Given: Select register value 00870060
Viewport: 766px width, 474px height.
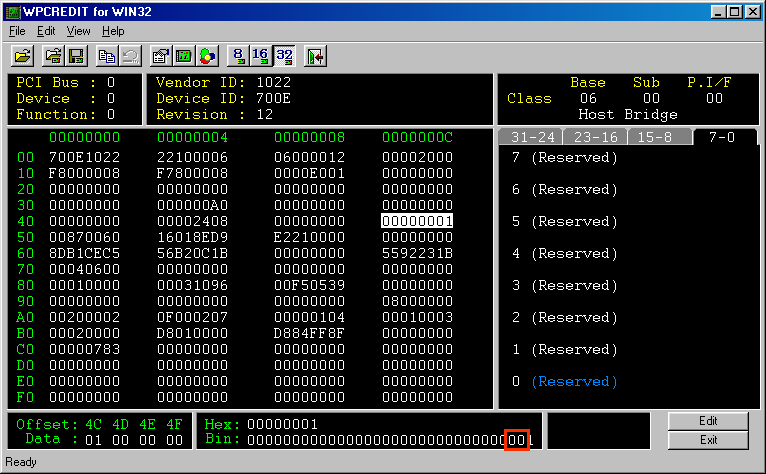Looking at the screenshot, I should point(85,237).
